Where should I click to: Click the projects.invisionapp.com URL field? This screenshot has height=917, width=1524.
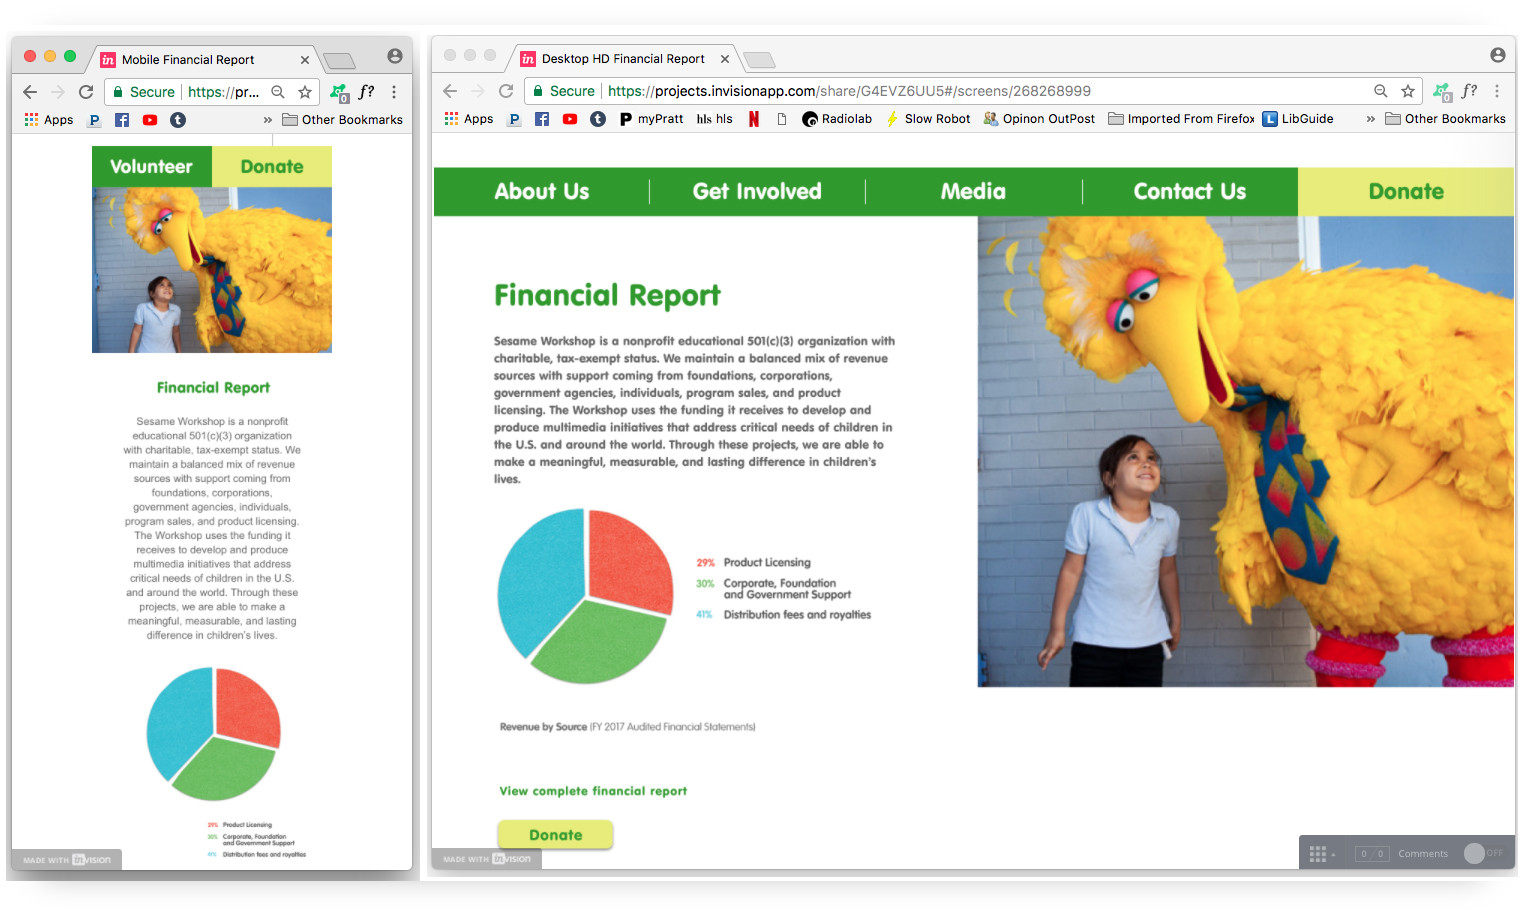[x=849, y=91]
